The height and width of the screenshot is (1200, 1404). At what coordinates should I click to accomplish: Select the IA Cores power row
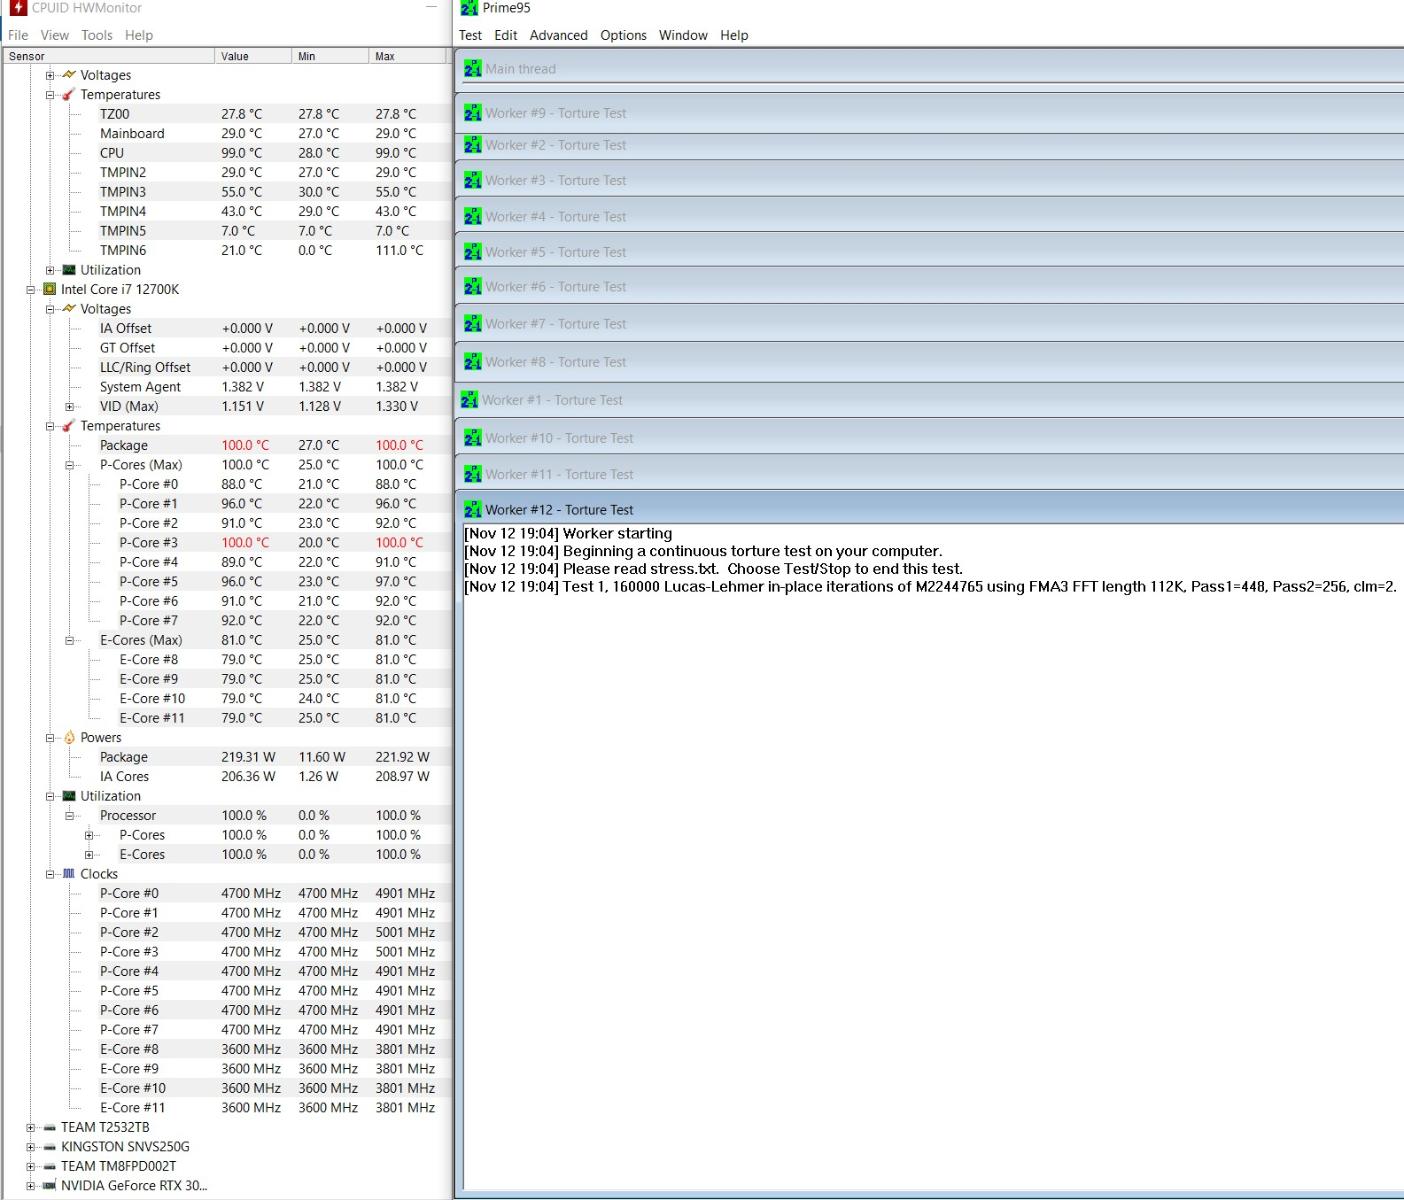coord(228,777)
